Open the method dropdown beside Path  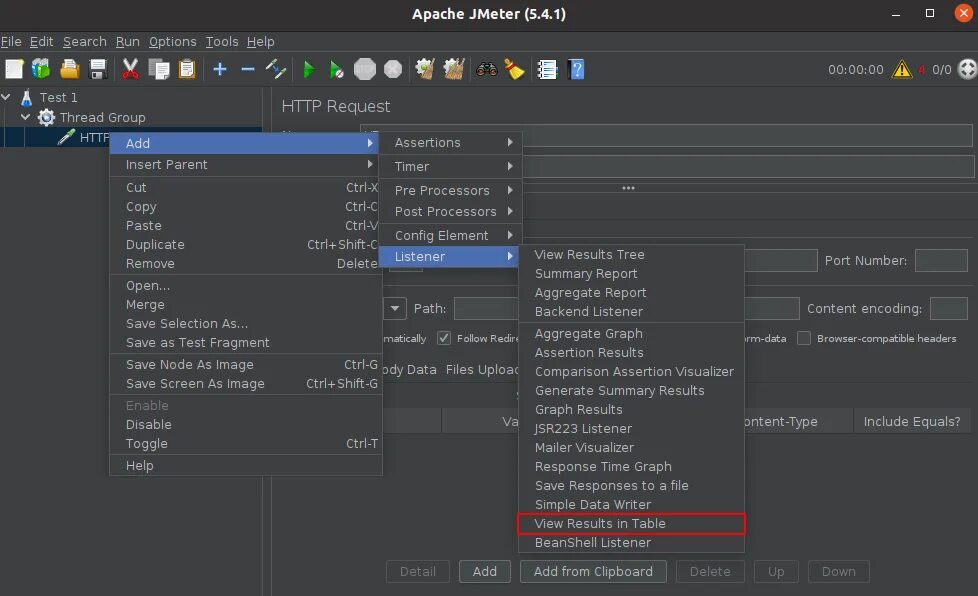(395, 309)
